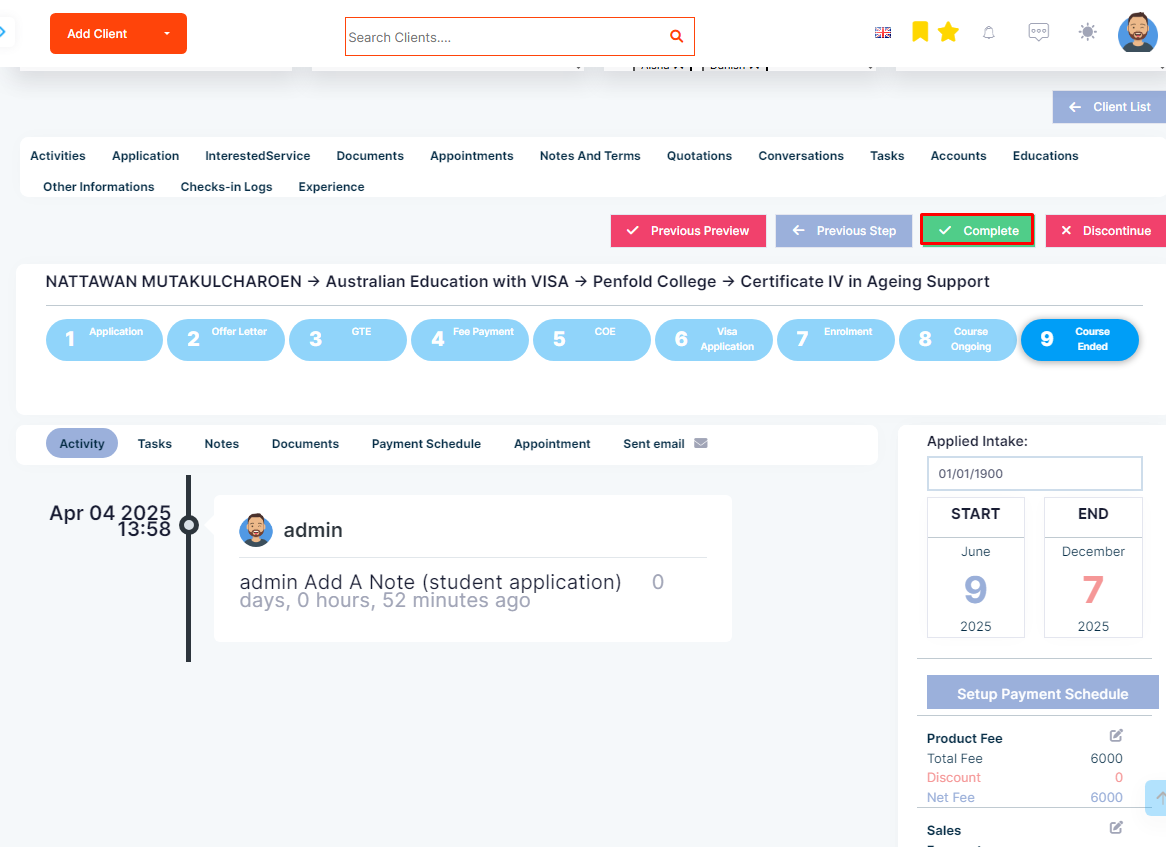Edit the Sales section with pencil icon

[1115, 828]
